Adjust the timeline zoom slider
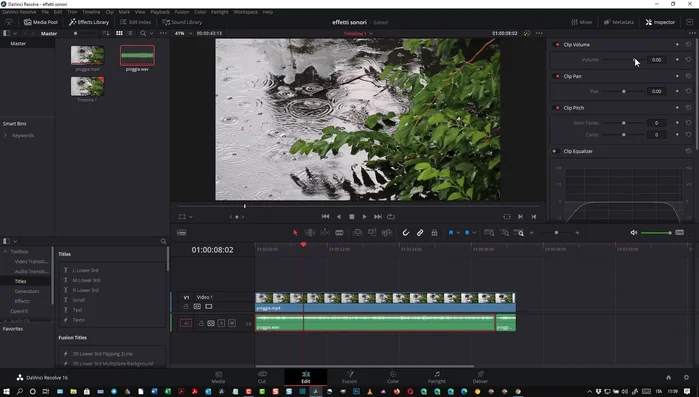The height and width of the screenshot is (397, 699). click(x=555, y=233)
